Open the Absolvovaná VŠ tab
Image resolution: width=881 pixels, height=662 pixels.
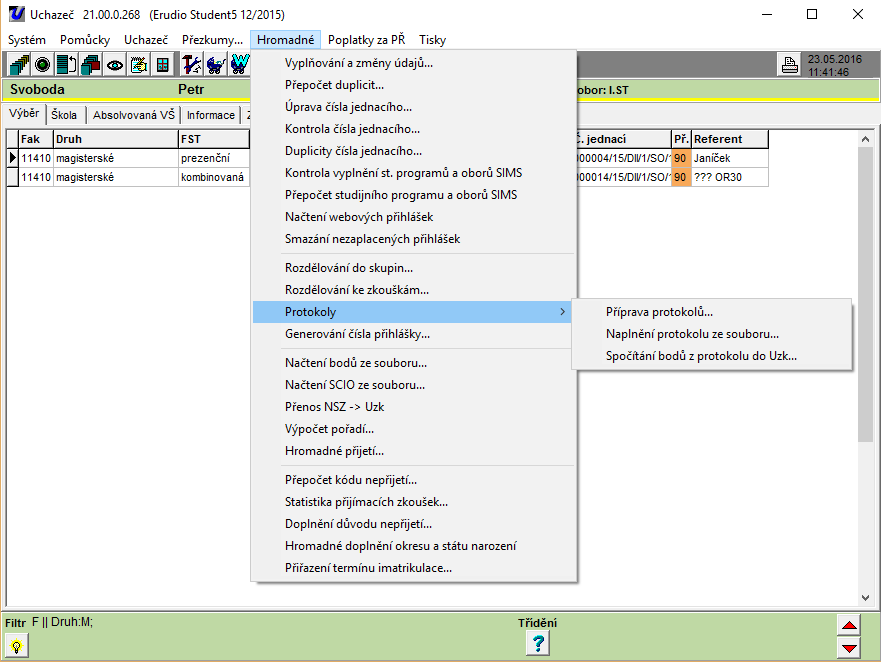[133, 115]
